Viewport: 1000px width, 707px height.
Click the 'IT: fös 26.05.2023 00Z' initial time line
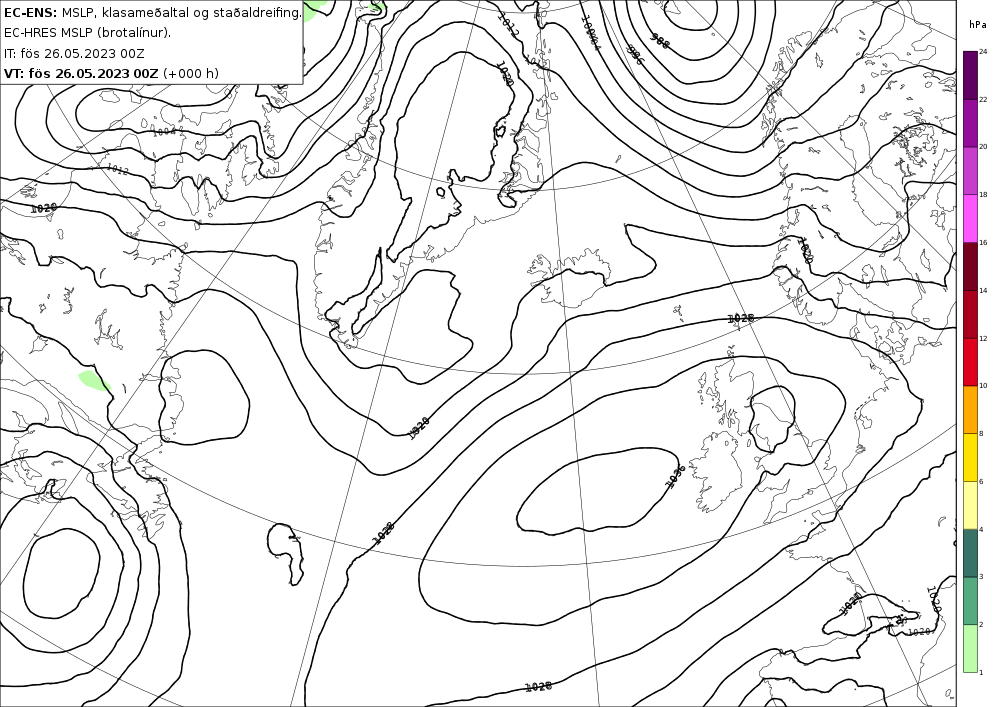[74, 53]
